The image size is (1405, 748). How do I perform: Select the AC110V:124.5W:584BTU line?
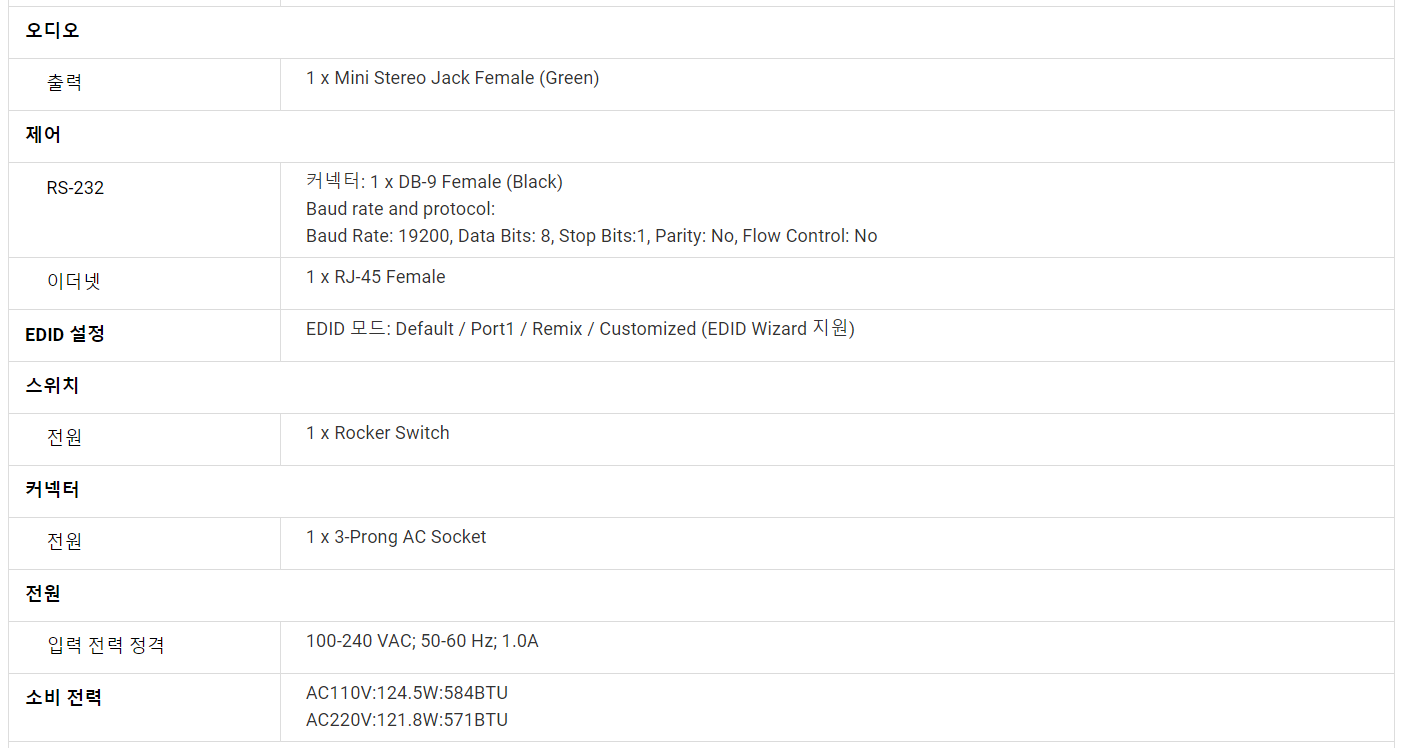(x=407, y=693)
